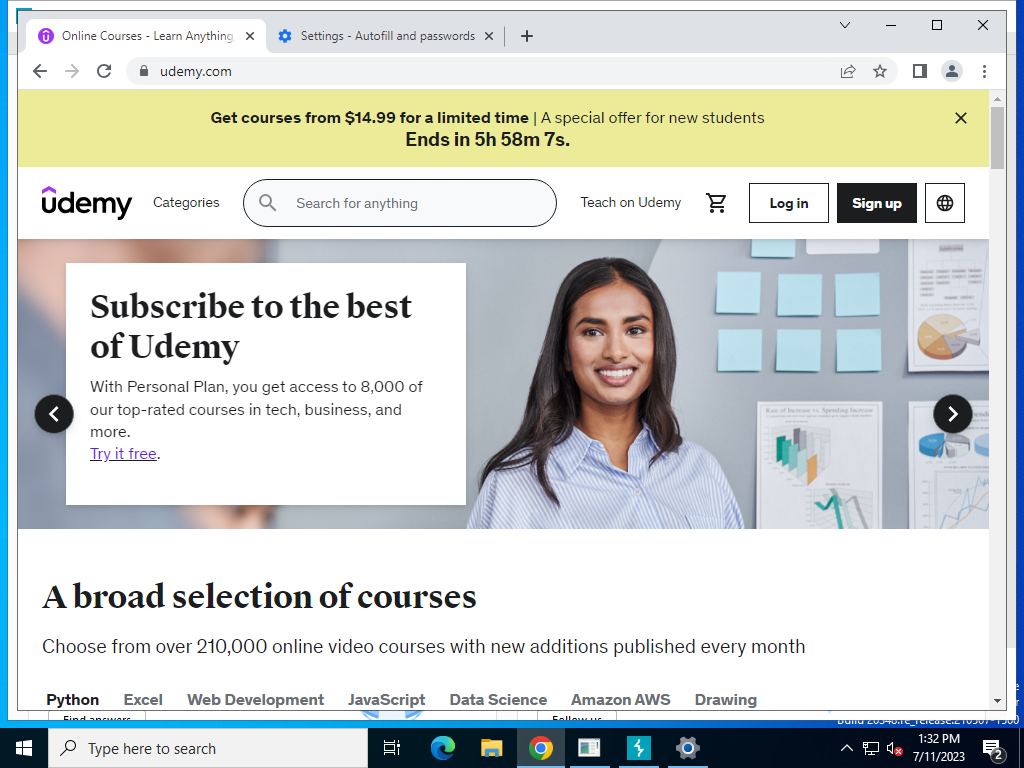This screenshot has height=768, width=1024.
Task: Click the Sign up button
Action: coord(876,203)
